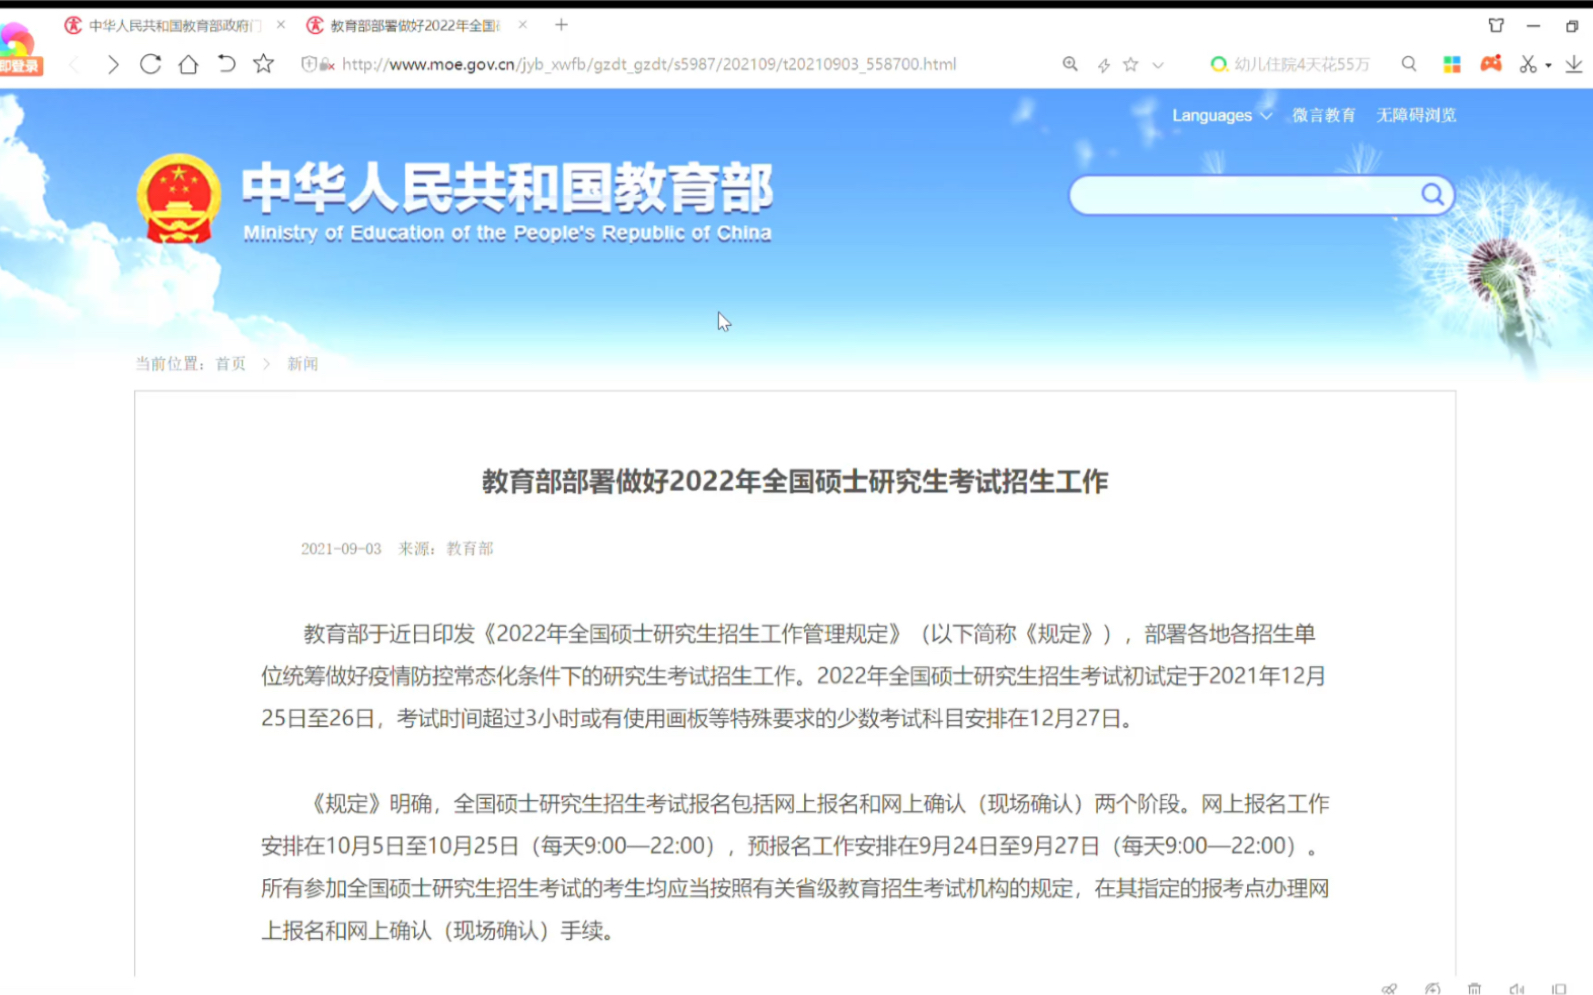This screenshot has width=1593, height=995.
Task: Open the 微言教育 link
Action: 1324,115
